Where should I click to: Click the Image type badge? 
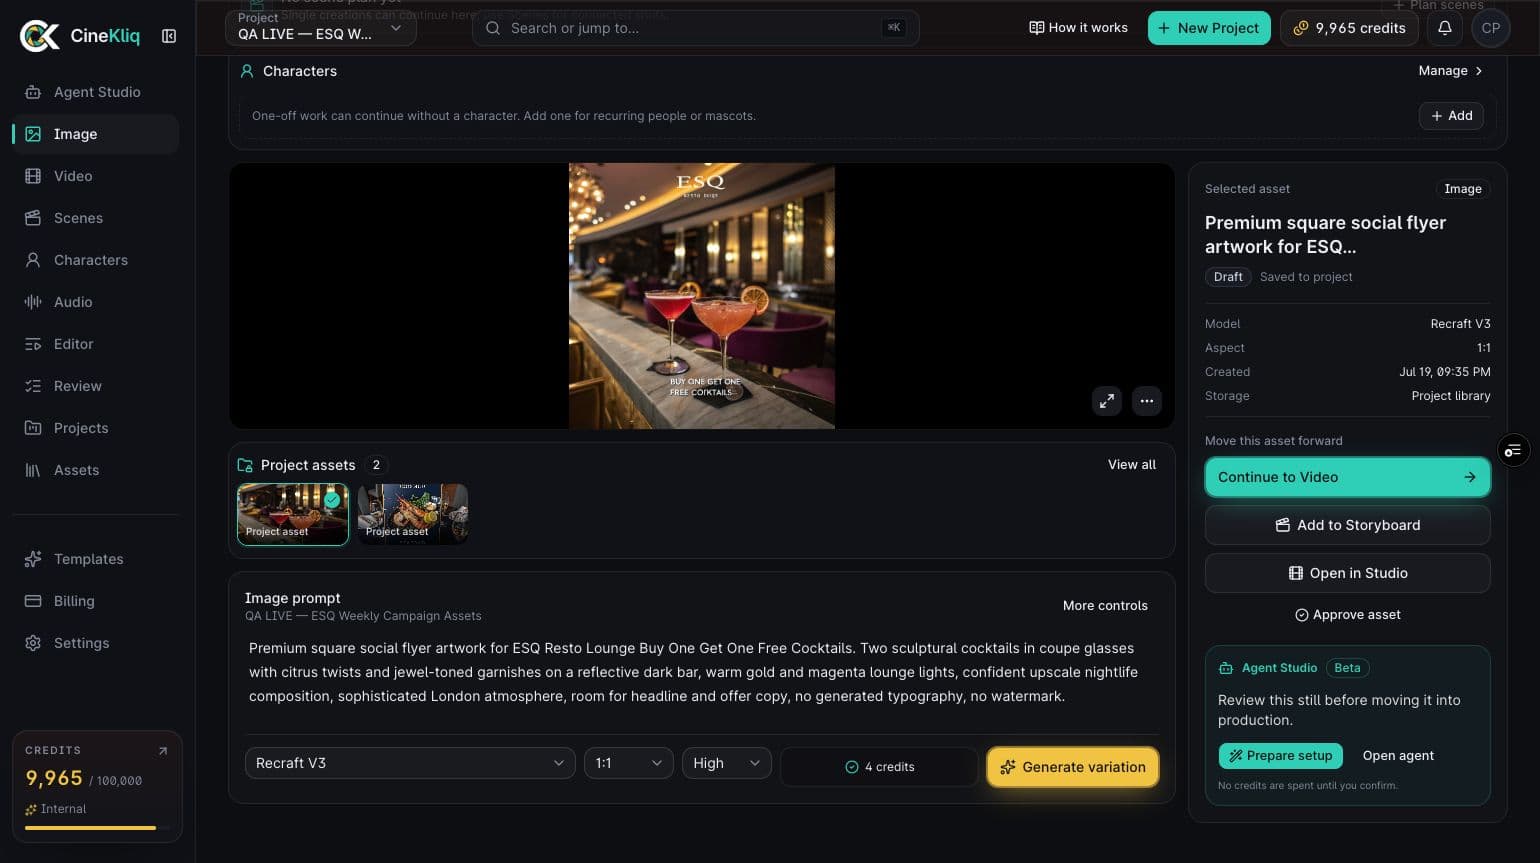coord(1463,189)
